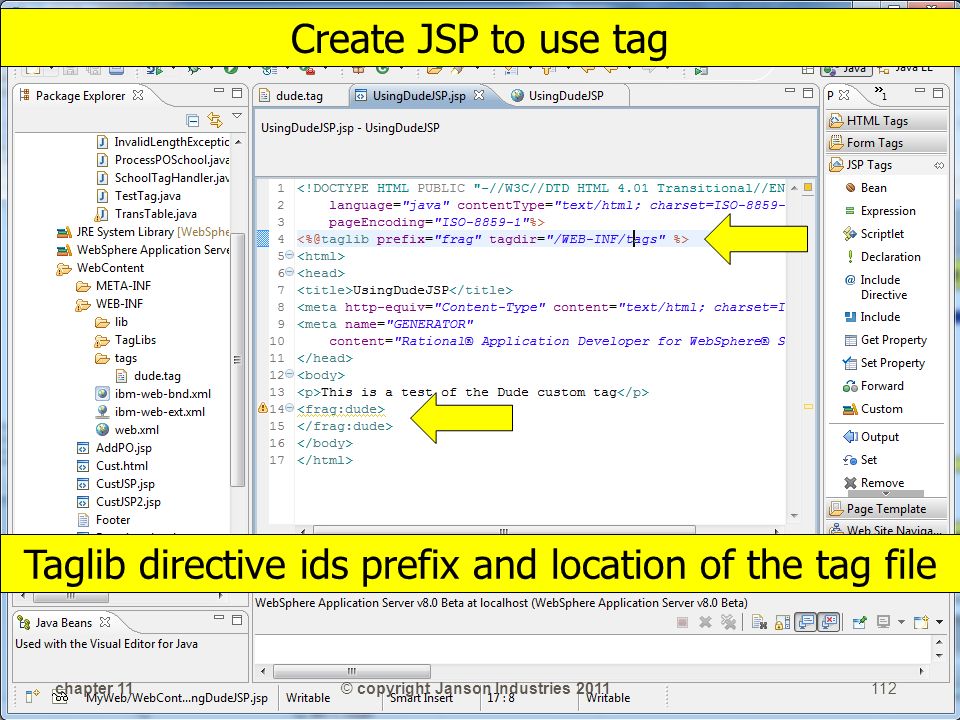Image resolution: width=960 pixels, height=720 pixels.
Task: Click the editor horizontal scrollbar thumb
Action: pyautogui.click(x=503, y=531)
